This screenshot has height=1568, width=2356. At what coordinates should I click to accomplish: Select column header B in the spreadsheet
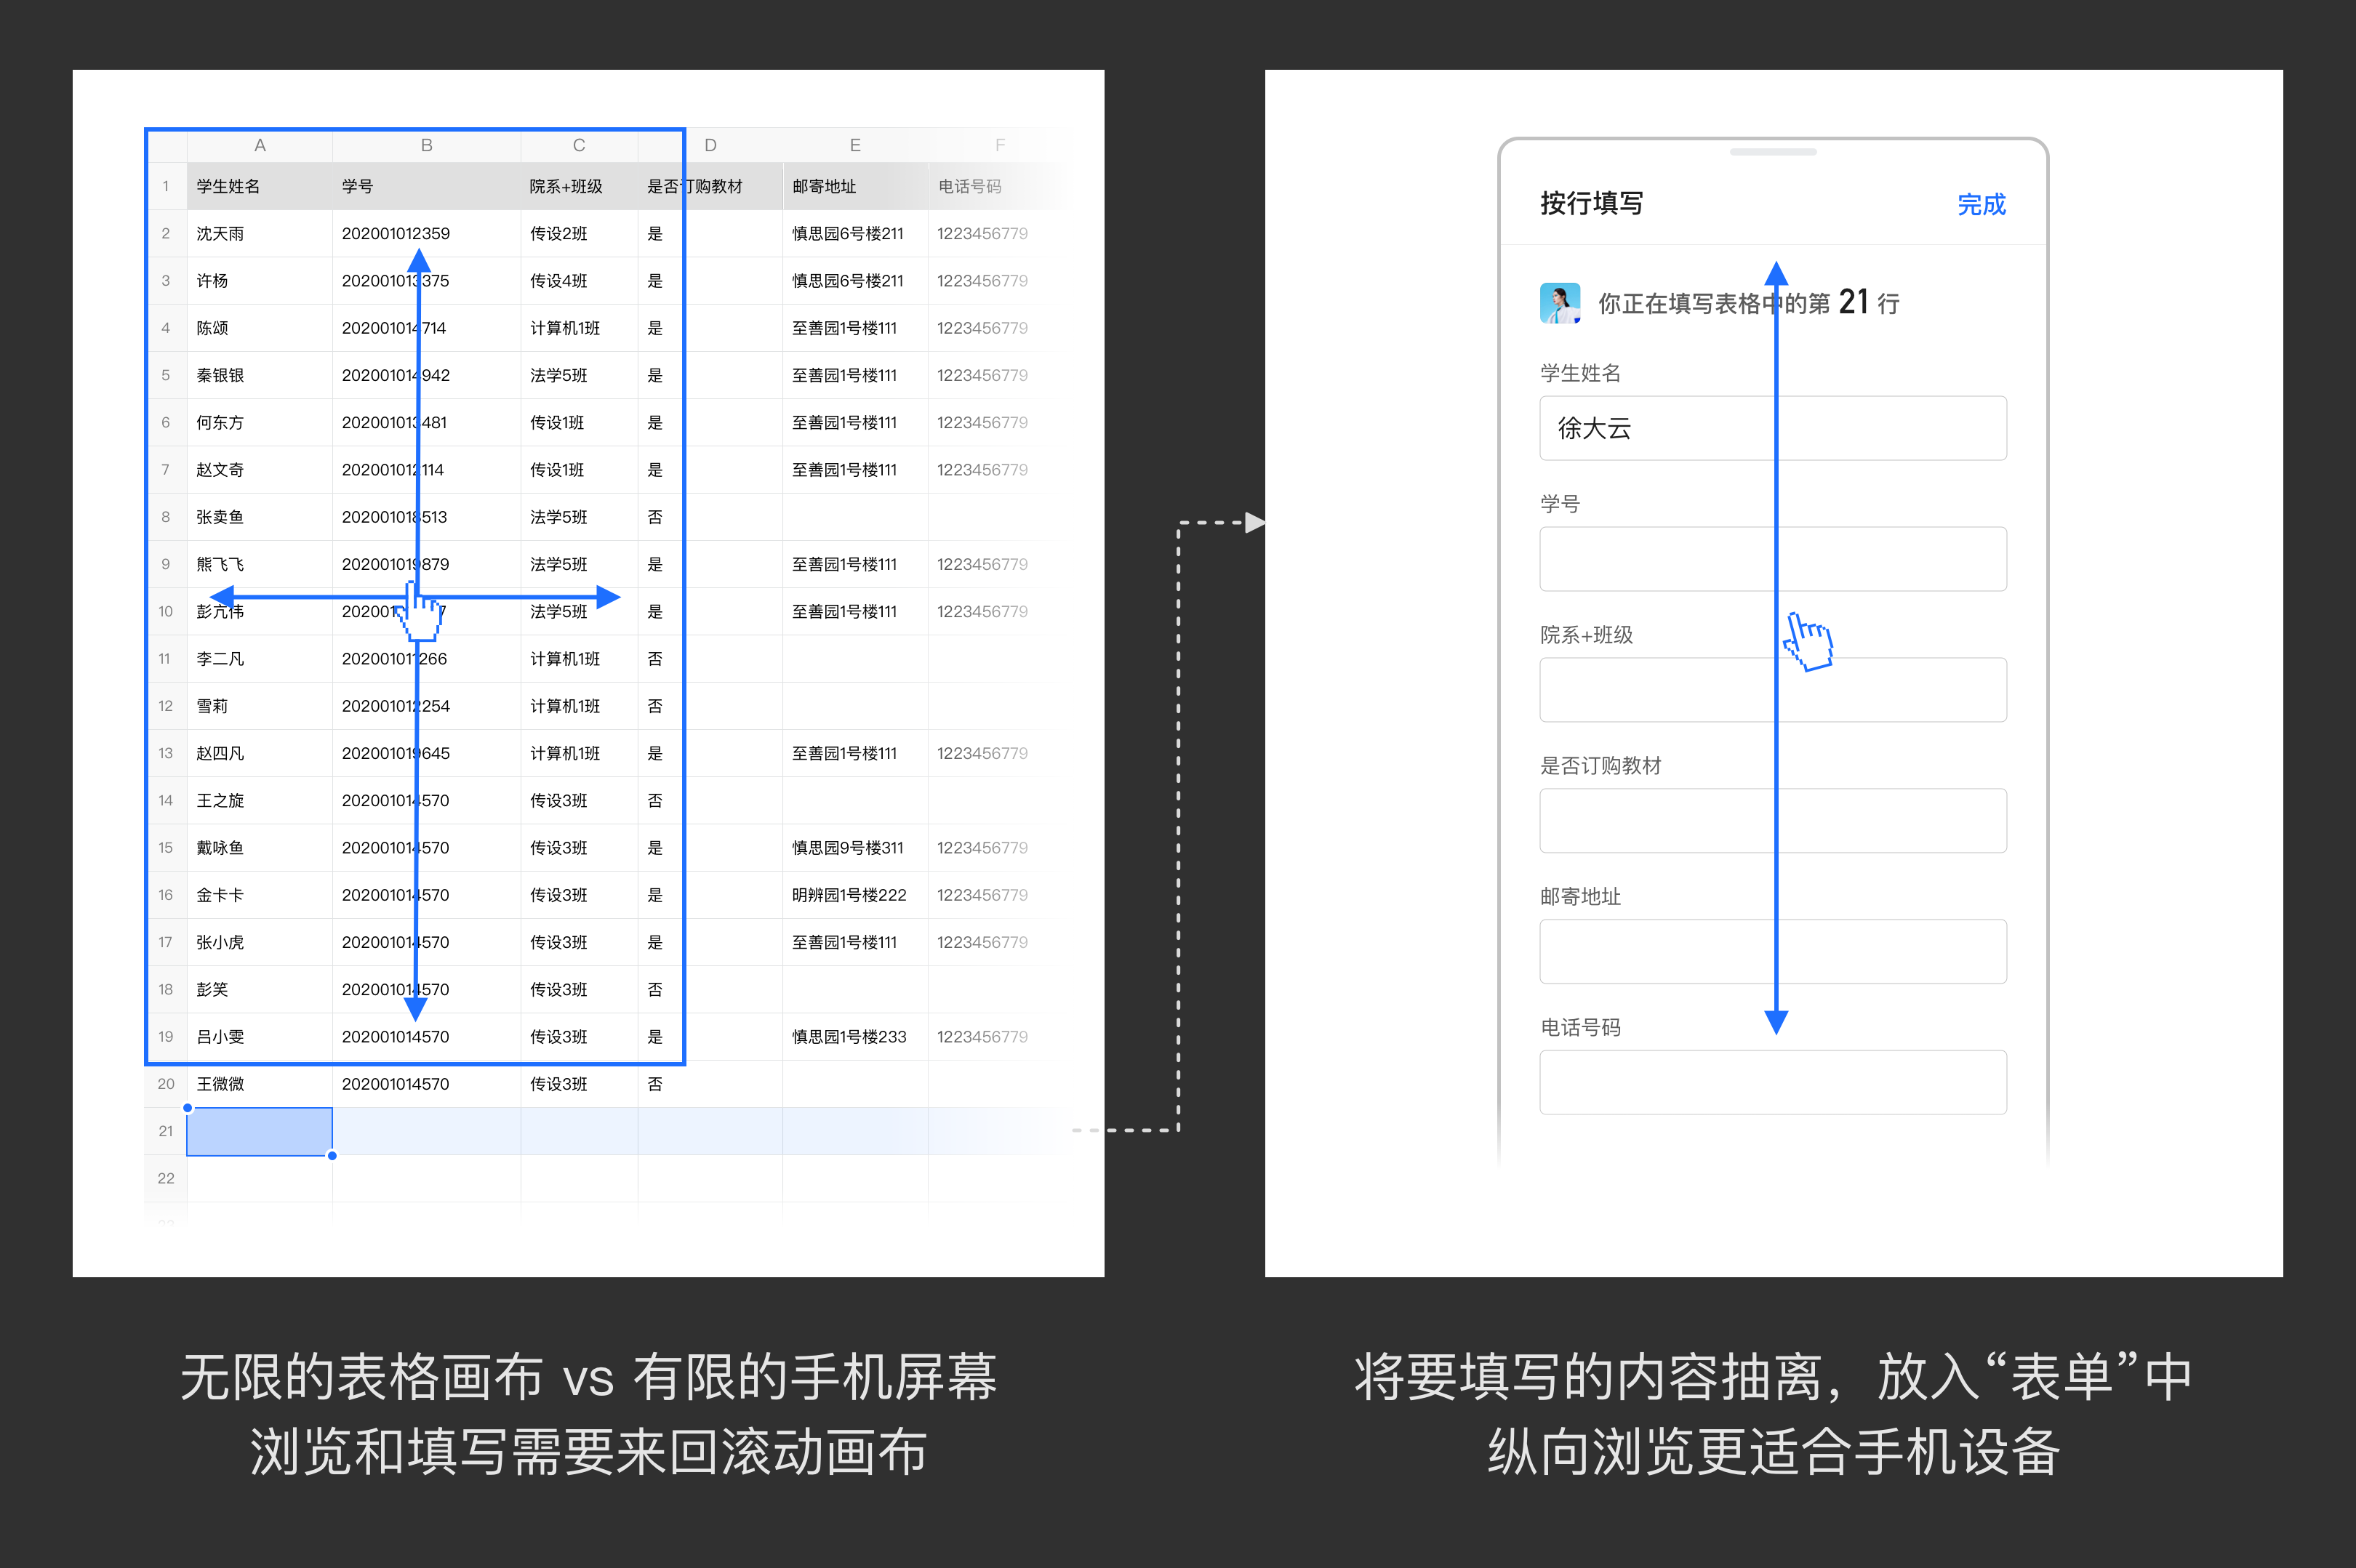tap(427, 145)
